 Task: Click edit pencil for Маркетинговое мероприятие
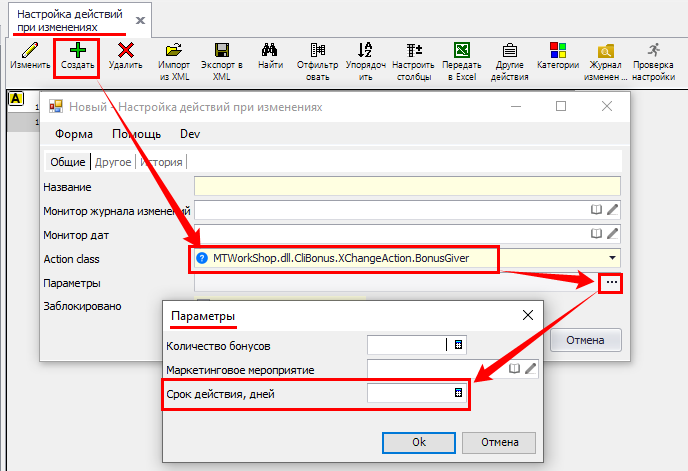[x=531, y=369]
